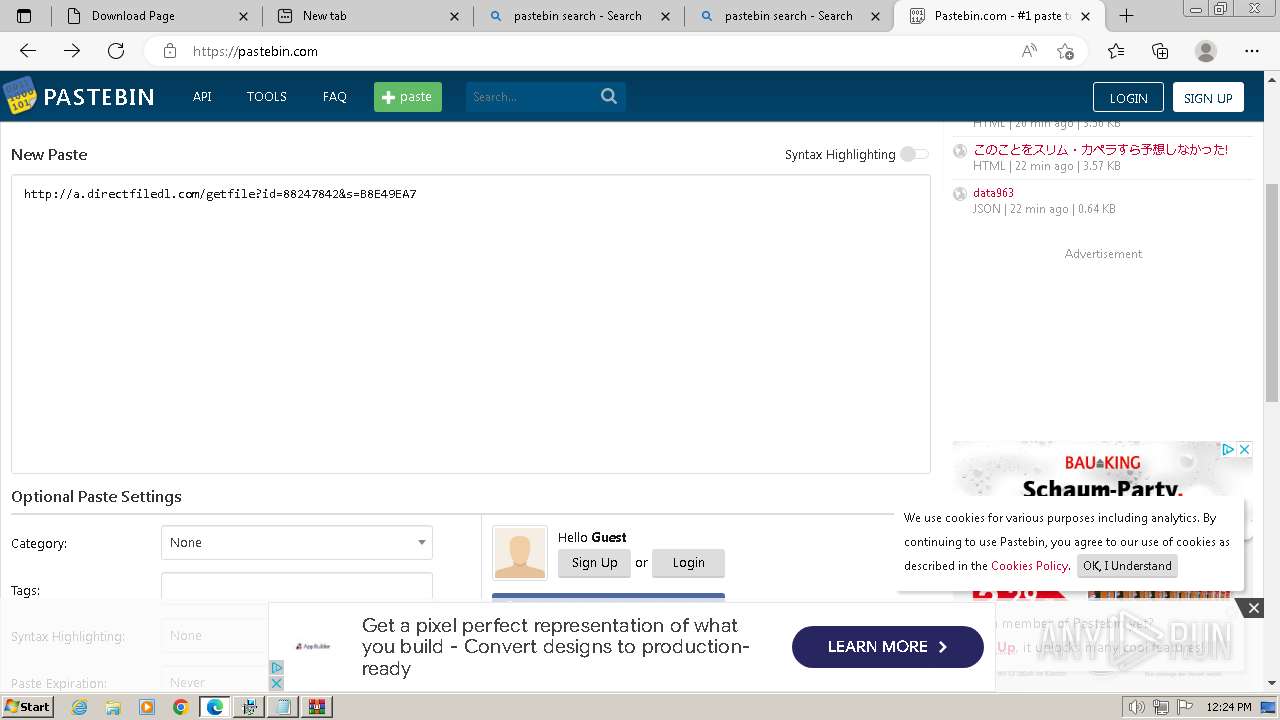
Task: Toggle Syntax Highlighting switch
Action: click(x=913, y=154)
